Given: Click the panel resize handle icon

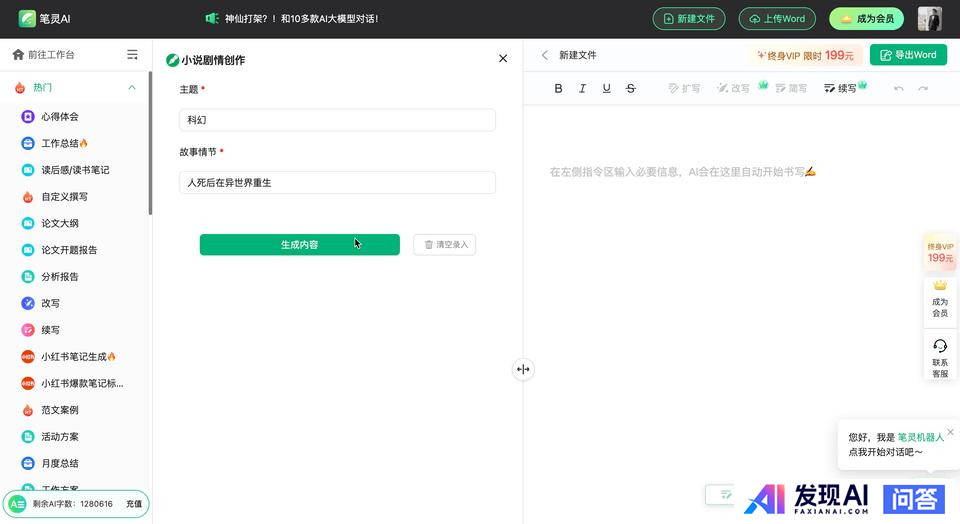Looking at the screenshot, I should tap(523, 369).
